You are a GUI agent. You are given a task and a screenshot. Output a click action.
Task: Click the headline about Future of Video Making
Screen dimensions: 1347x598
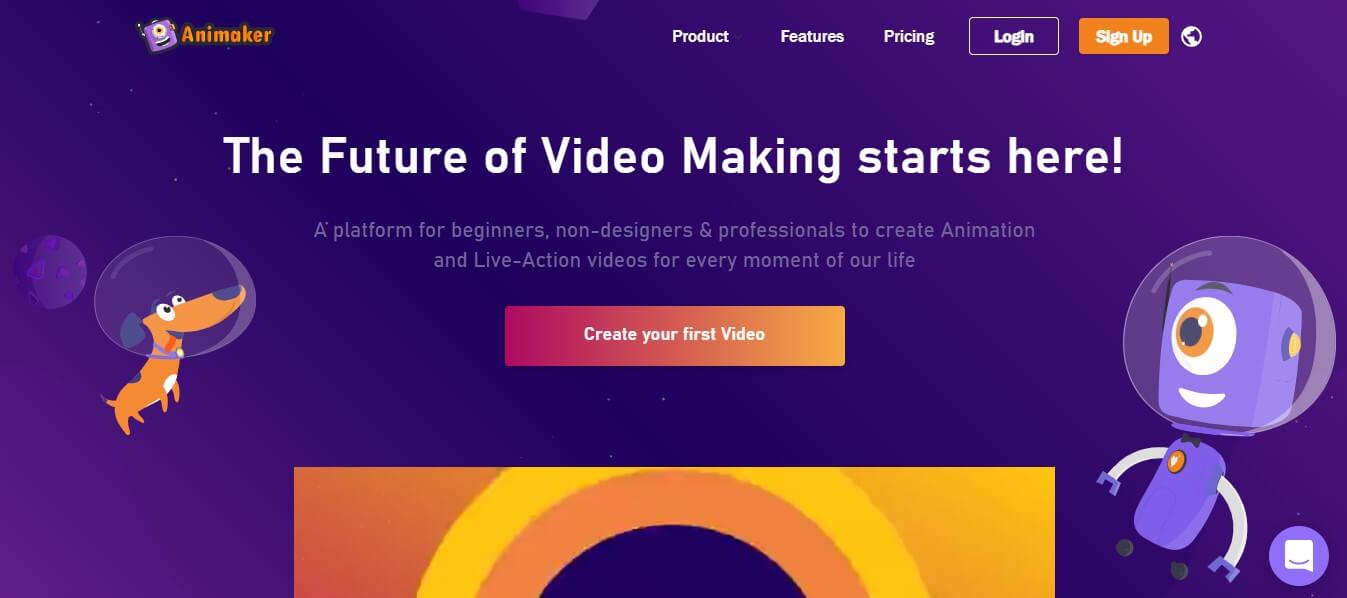(673, 157)
